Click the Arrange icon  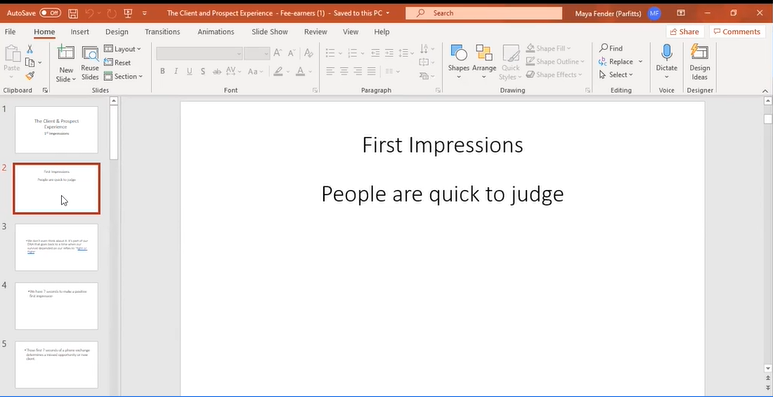coord(484,53)
